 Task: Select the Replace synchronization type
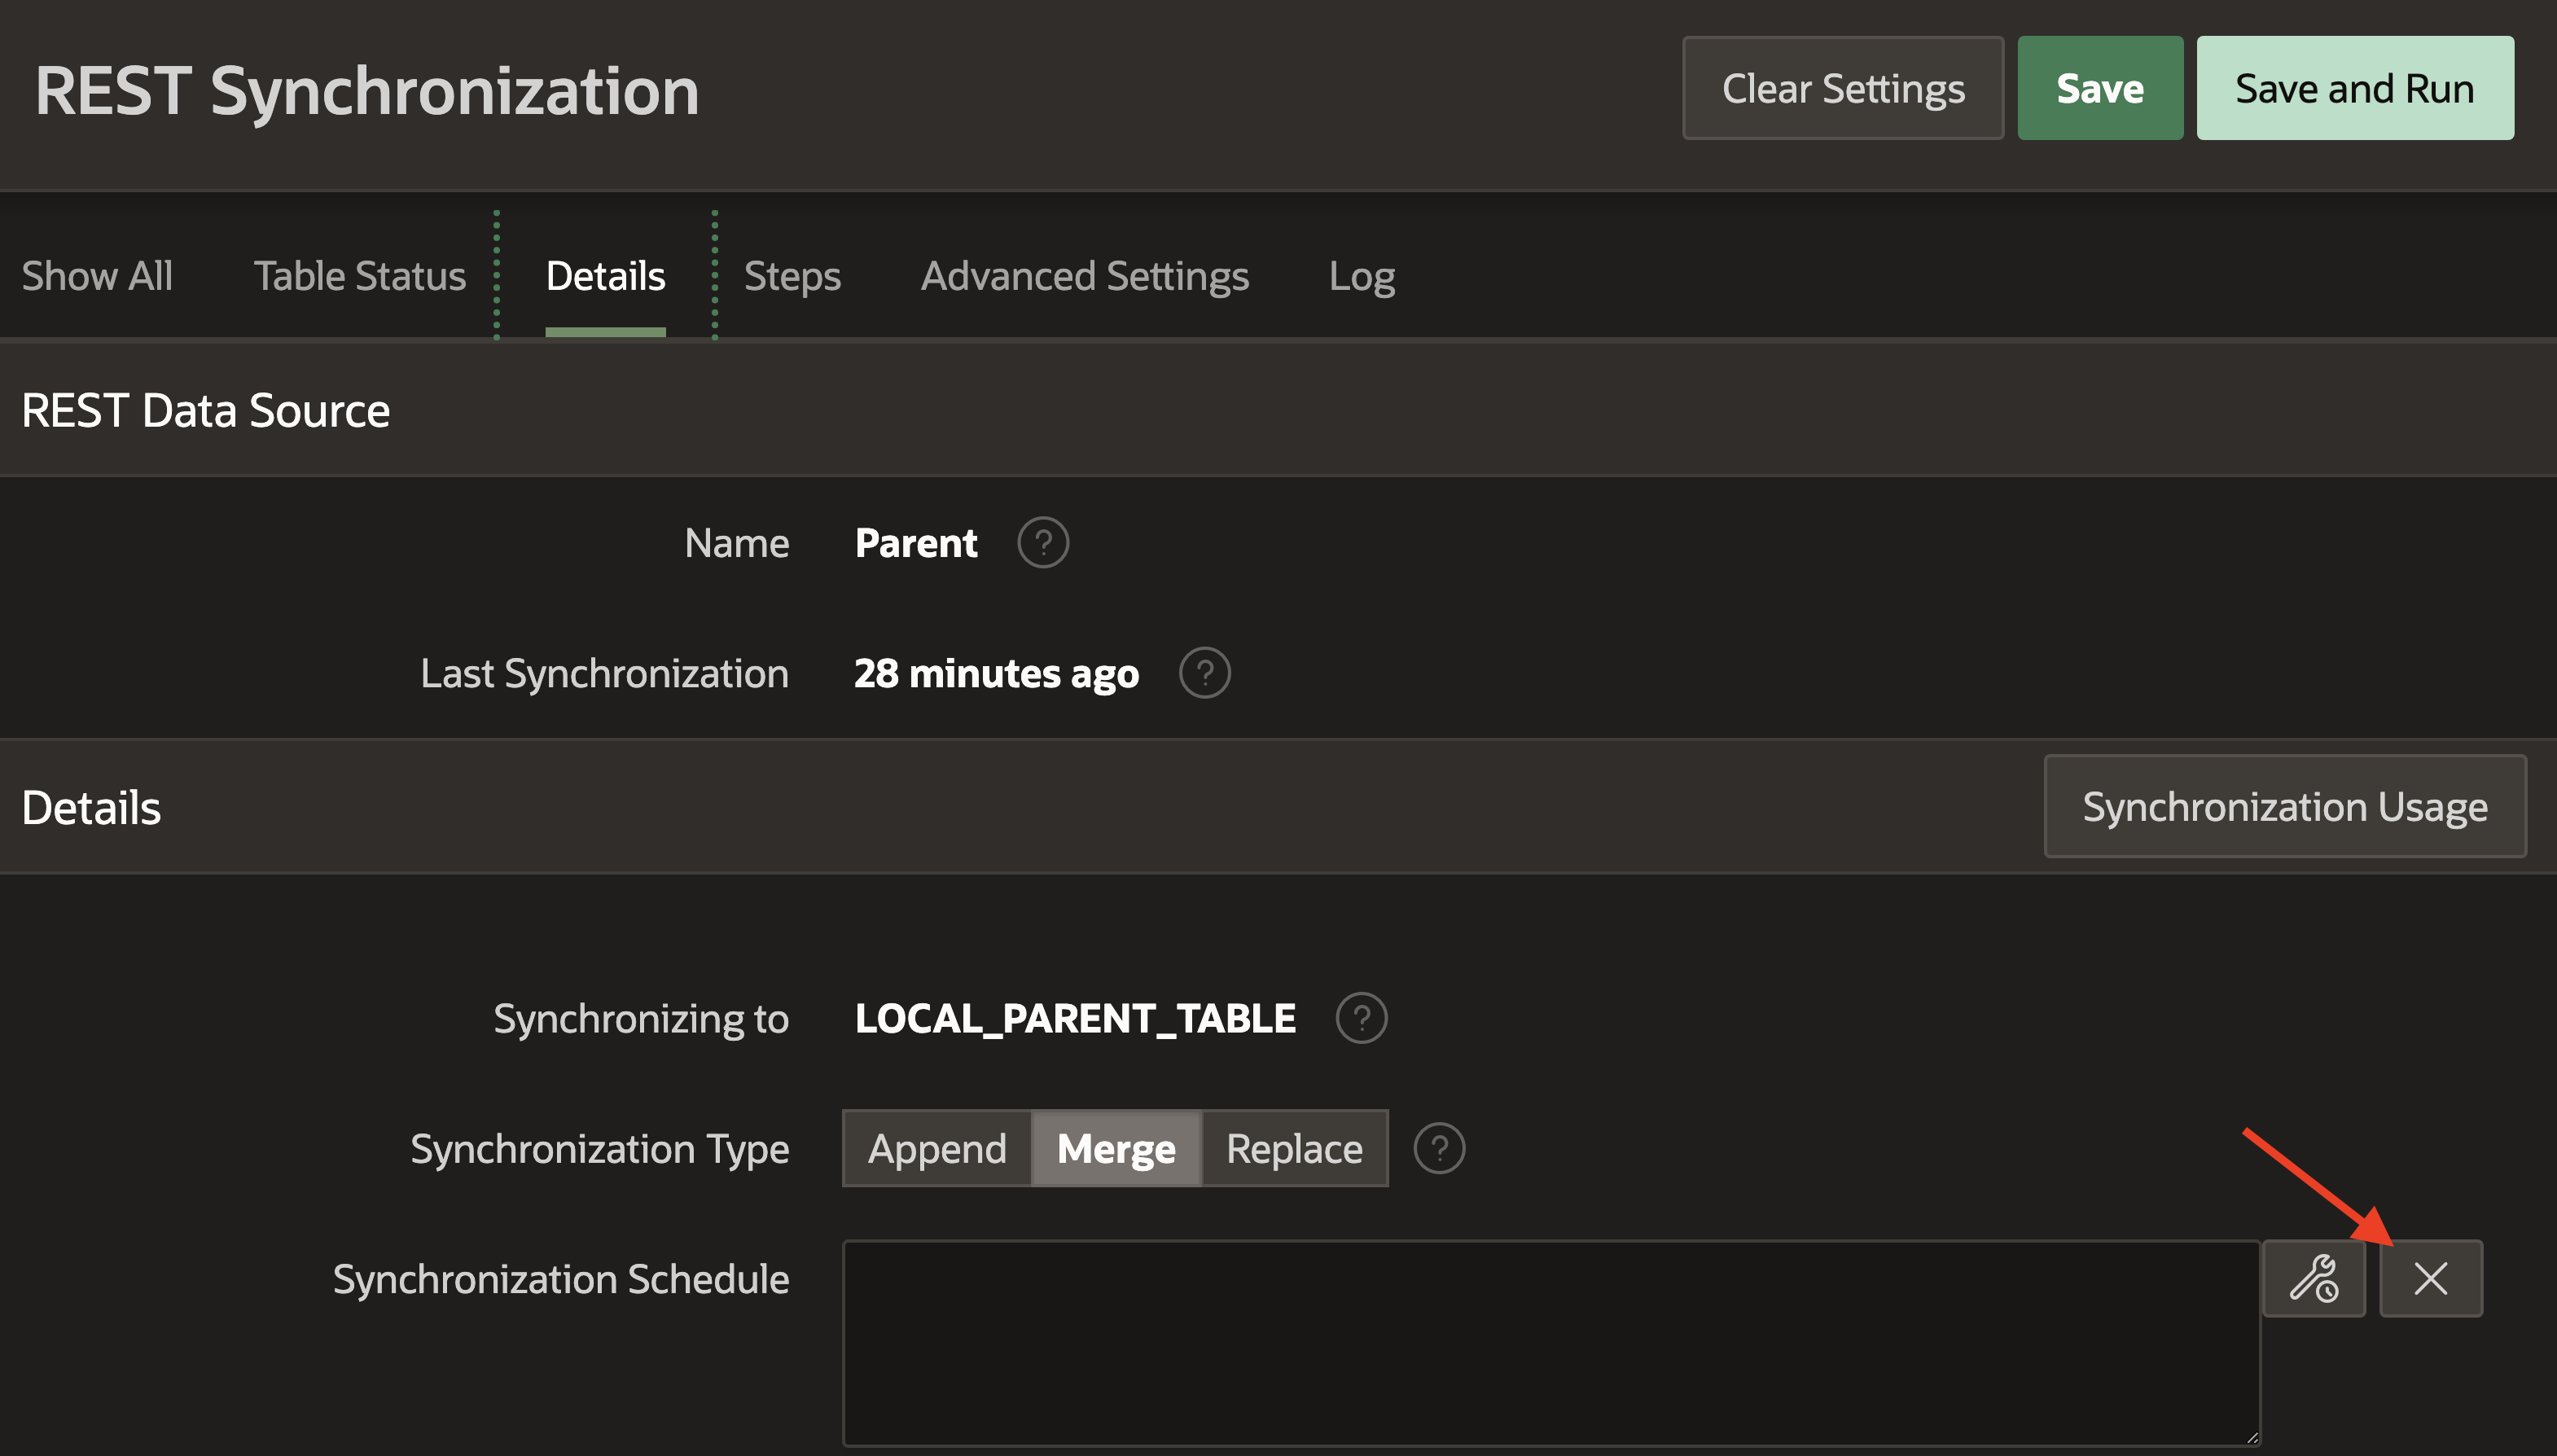pos(1293,1148)
